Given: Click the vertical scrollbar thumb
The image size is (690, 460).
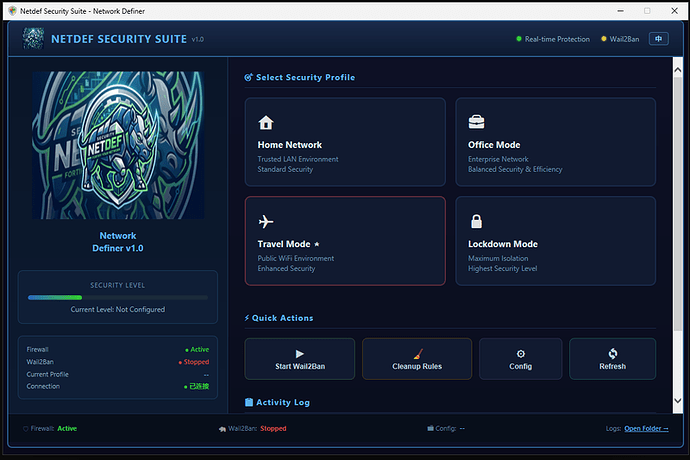Looking at the screenshot, I should pos(678,204).
